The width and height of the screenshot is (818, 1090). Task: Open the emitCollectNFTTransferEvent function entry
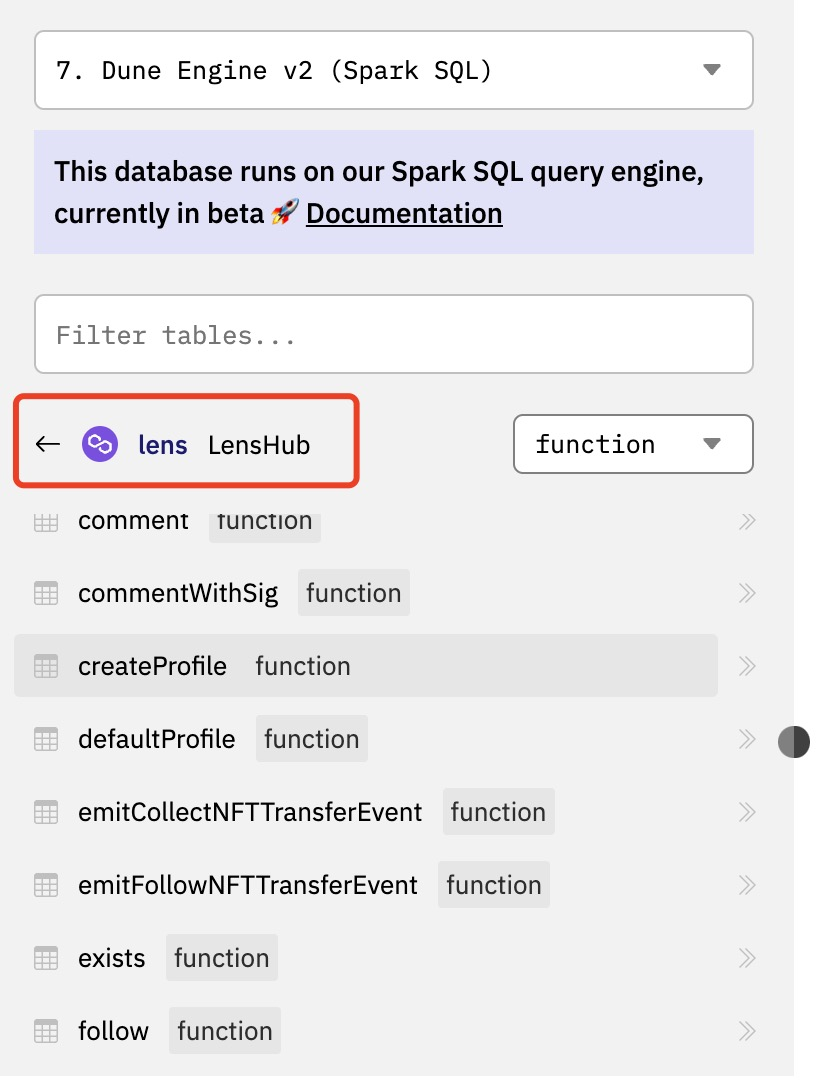tap(250, 812)
